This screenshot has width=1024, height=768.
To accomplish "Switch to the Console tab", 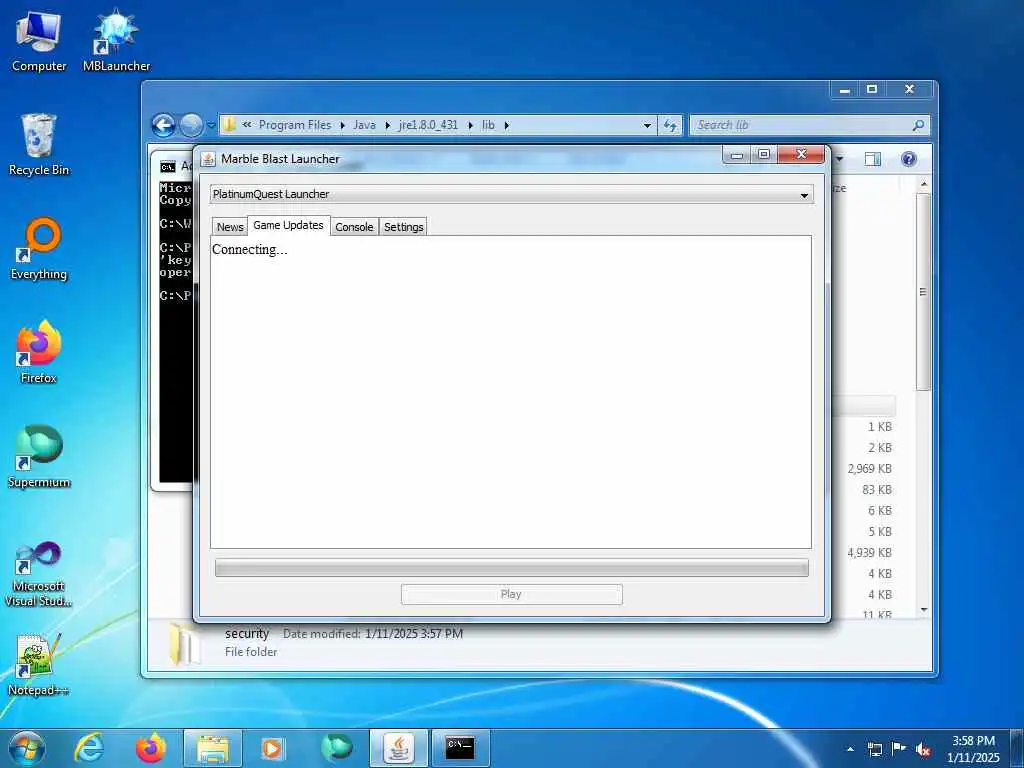I will [x=354, y=227].
